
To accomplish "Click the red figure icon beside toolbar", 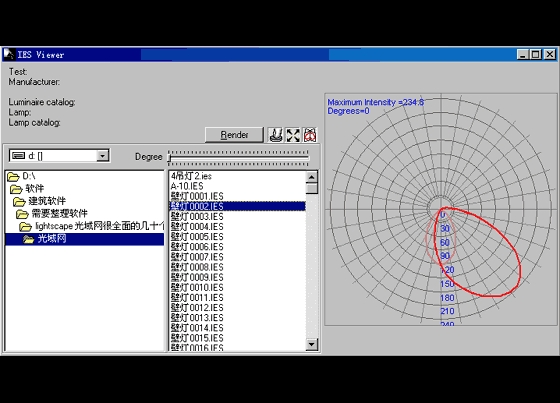I will click(x=310, y=135).
